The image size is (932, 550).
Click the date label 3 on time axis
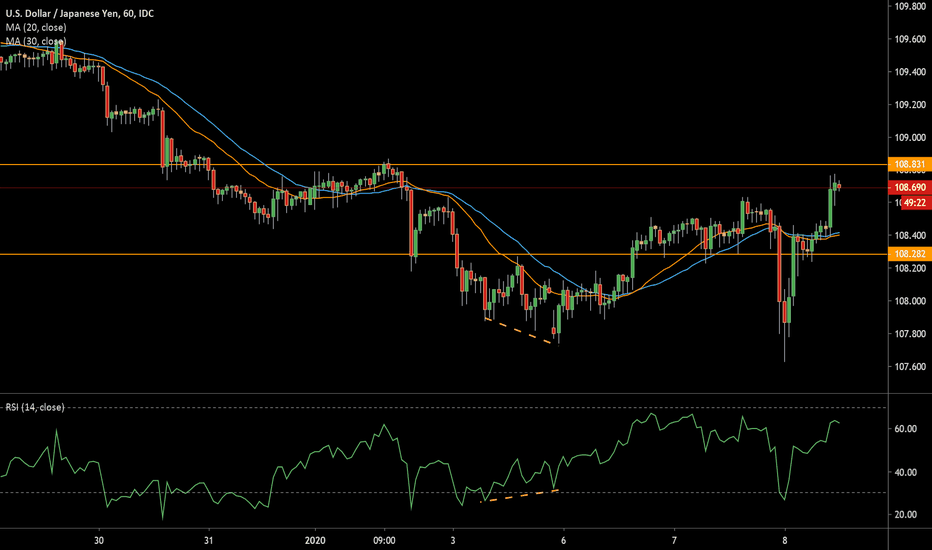point(453,540)
